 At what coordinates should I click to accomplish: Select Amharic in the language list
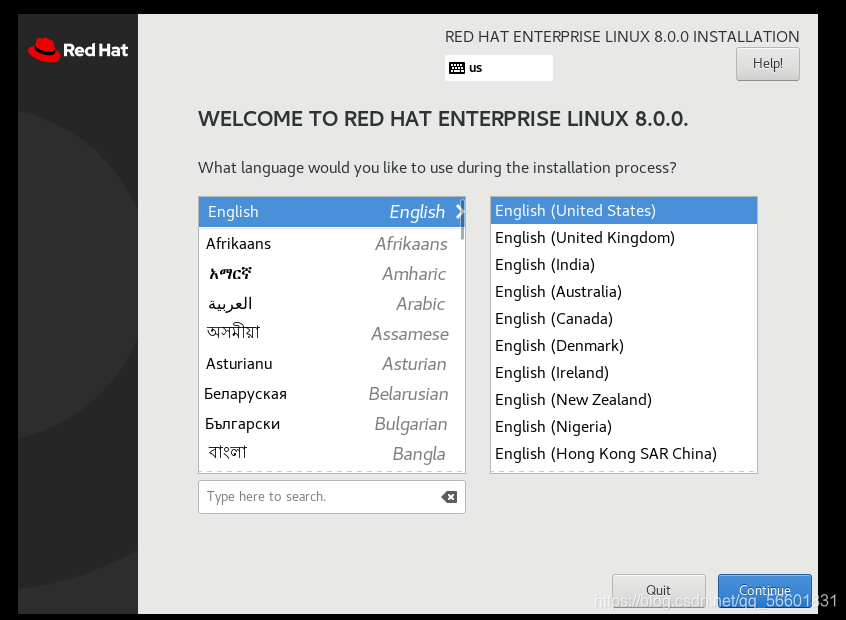pyautogui.click(x=330, y=274)
